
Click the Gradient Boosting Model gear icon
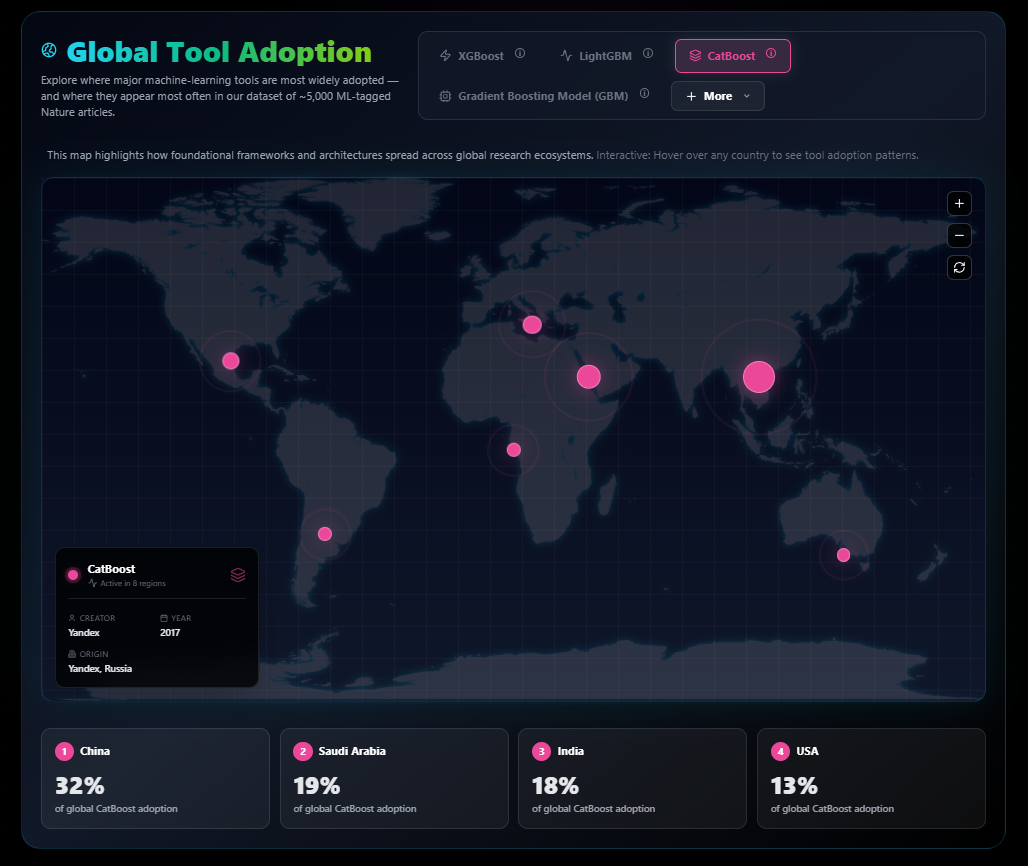[444, 95]
